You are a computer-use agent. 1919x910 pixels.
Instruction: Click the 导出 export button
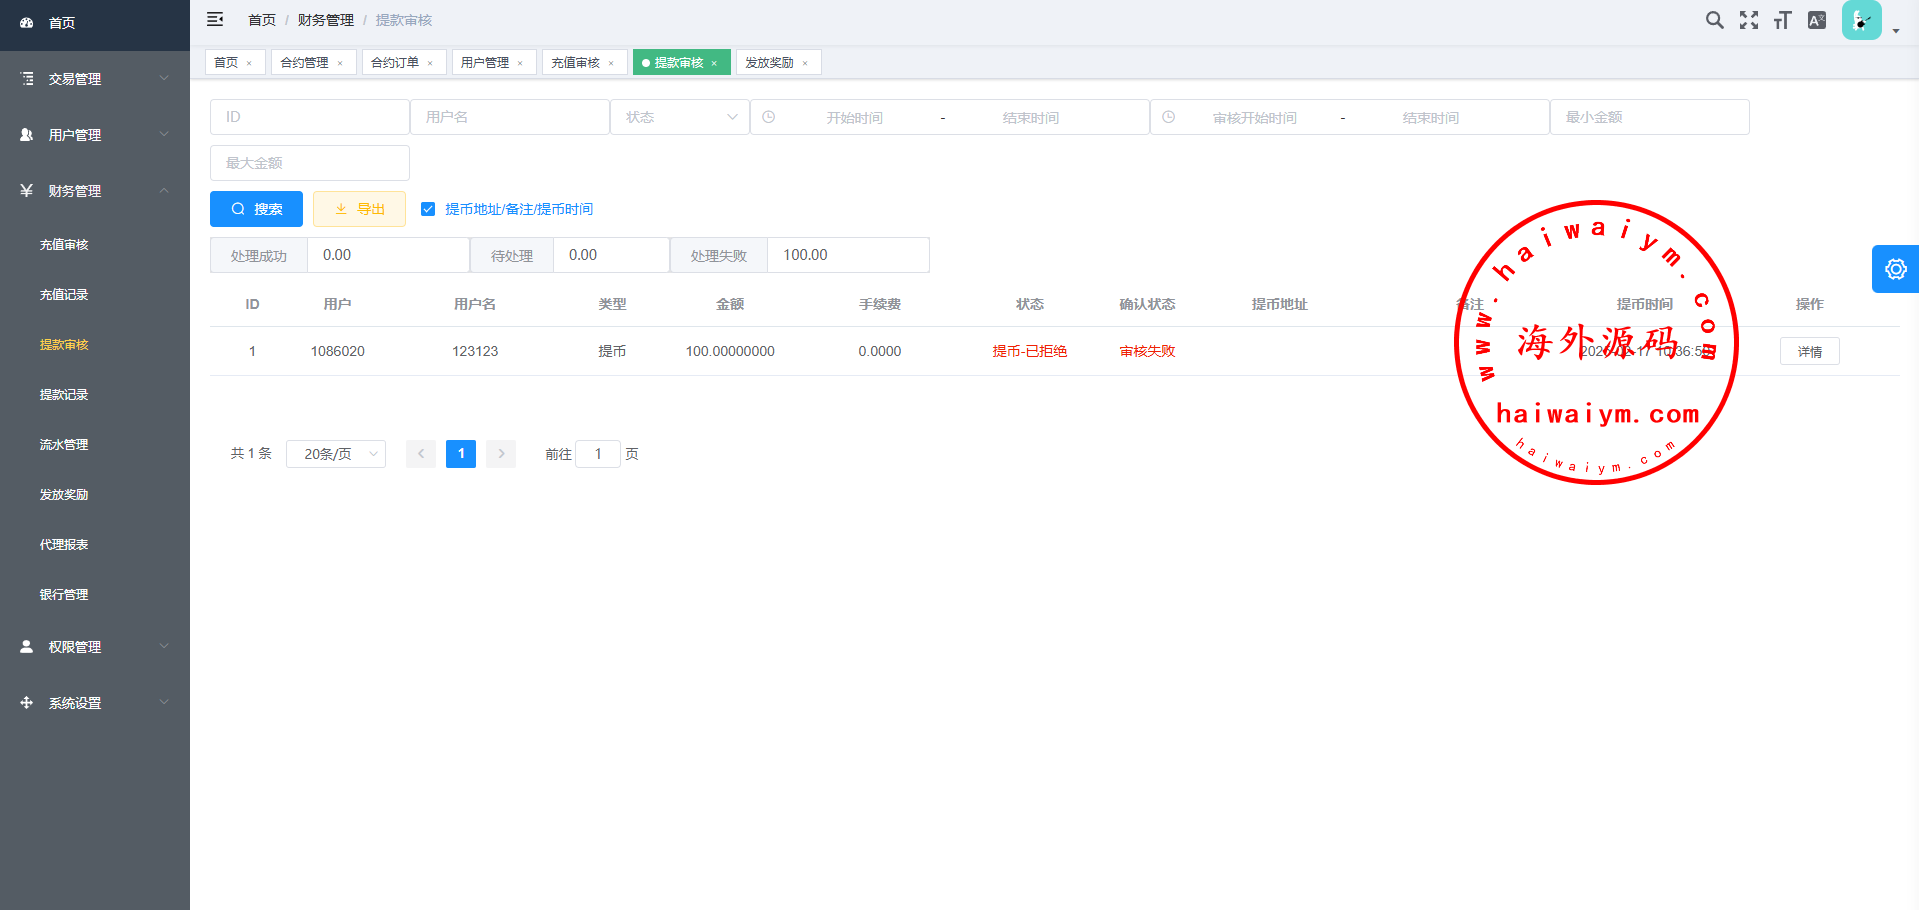point(359,209)
